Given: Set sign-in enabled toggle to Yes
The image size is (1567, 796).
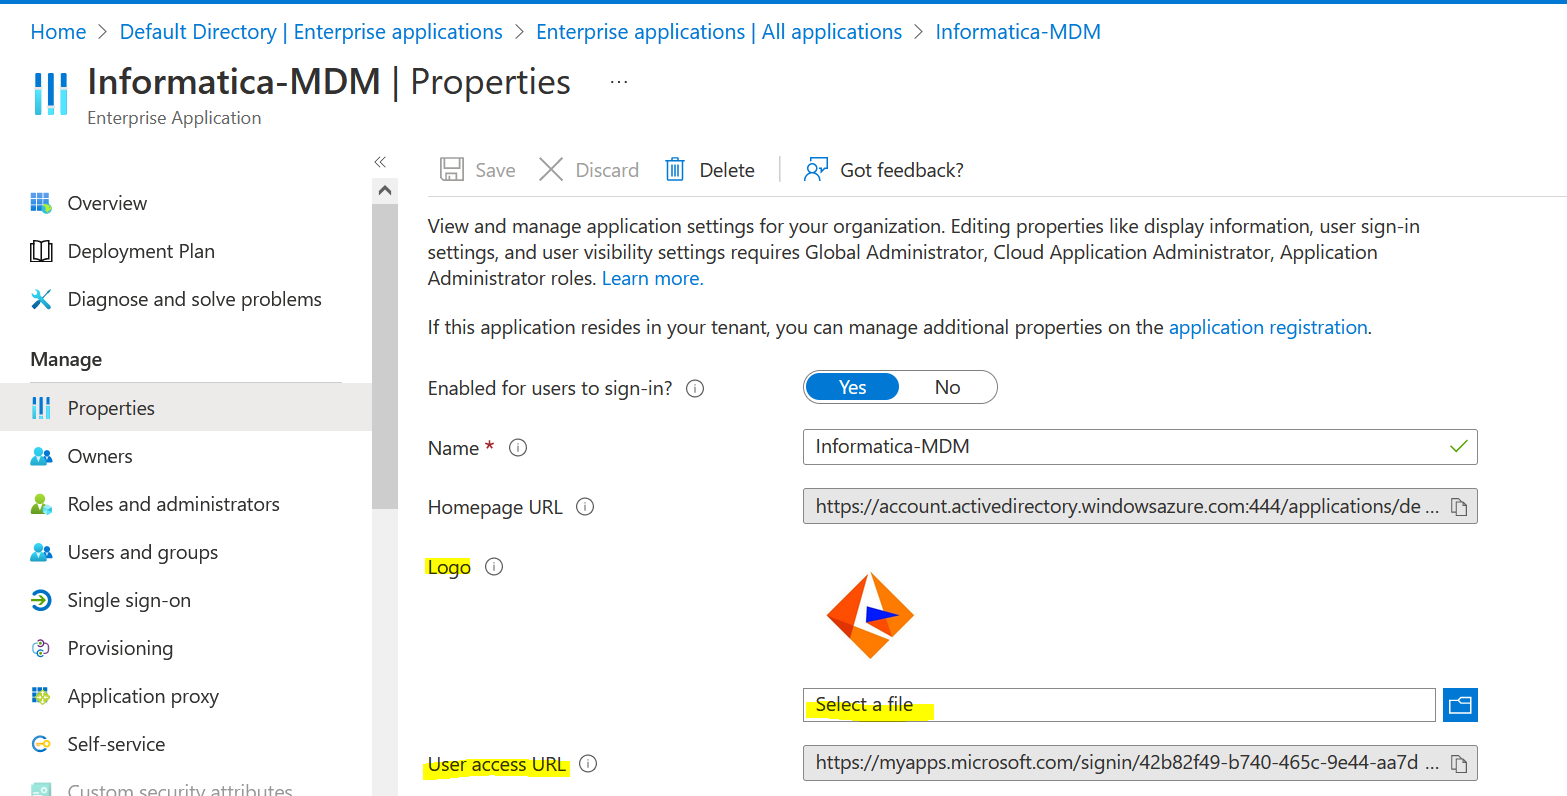Looking at the screenshot, I should tap(852, 387).
